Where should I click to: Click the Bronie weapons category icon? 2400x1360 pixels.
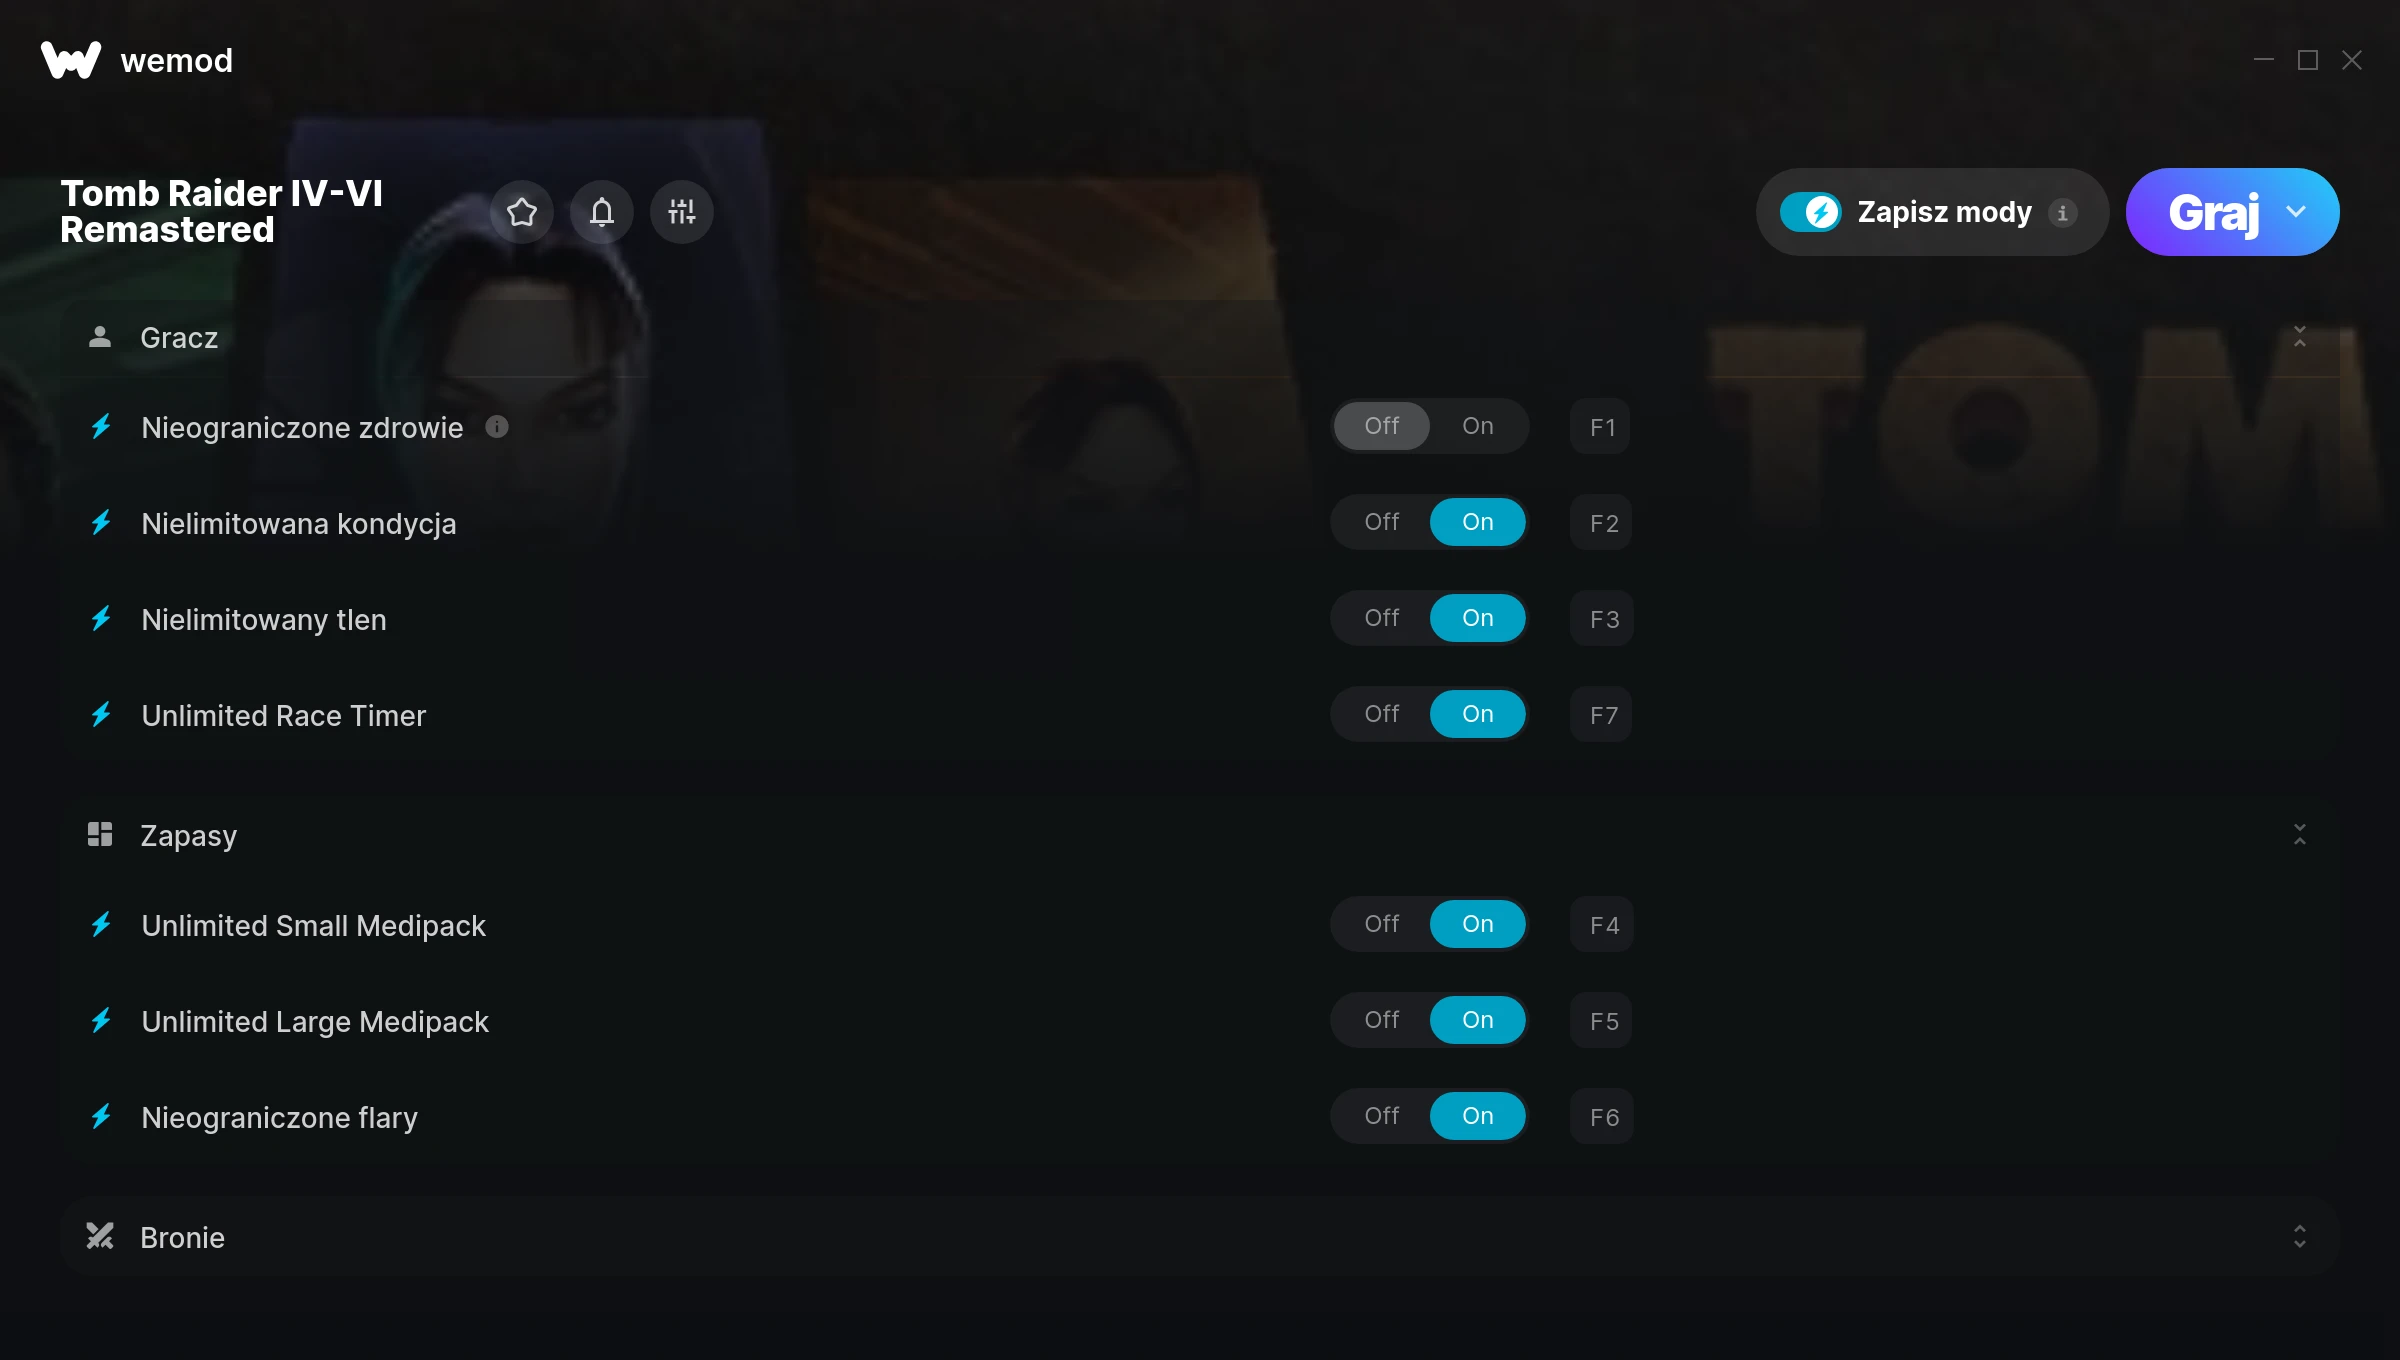[100, 1237]
